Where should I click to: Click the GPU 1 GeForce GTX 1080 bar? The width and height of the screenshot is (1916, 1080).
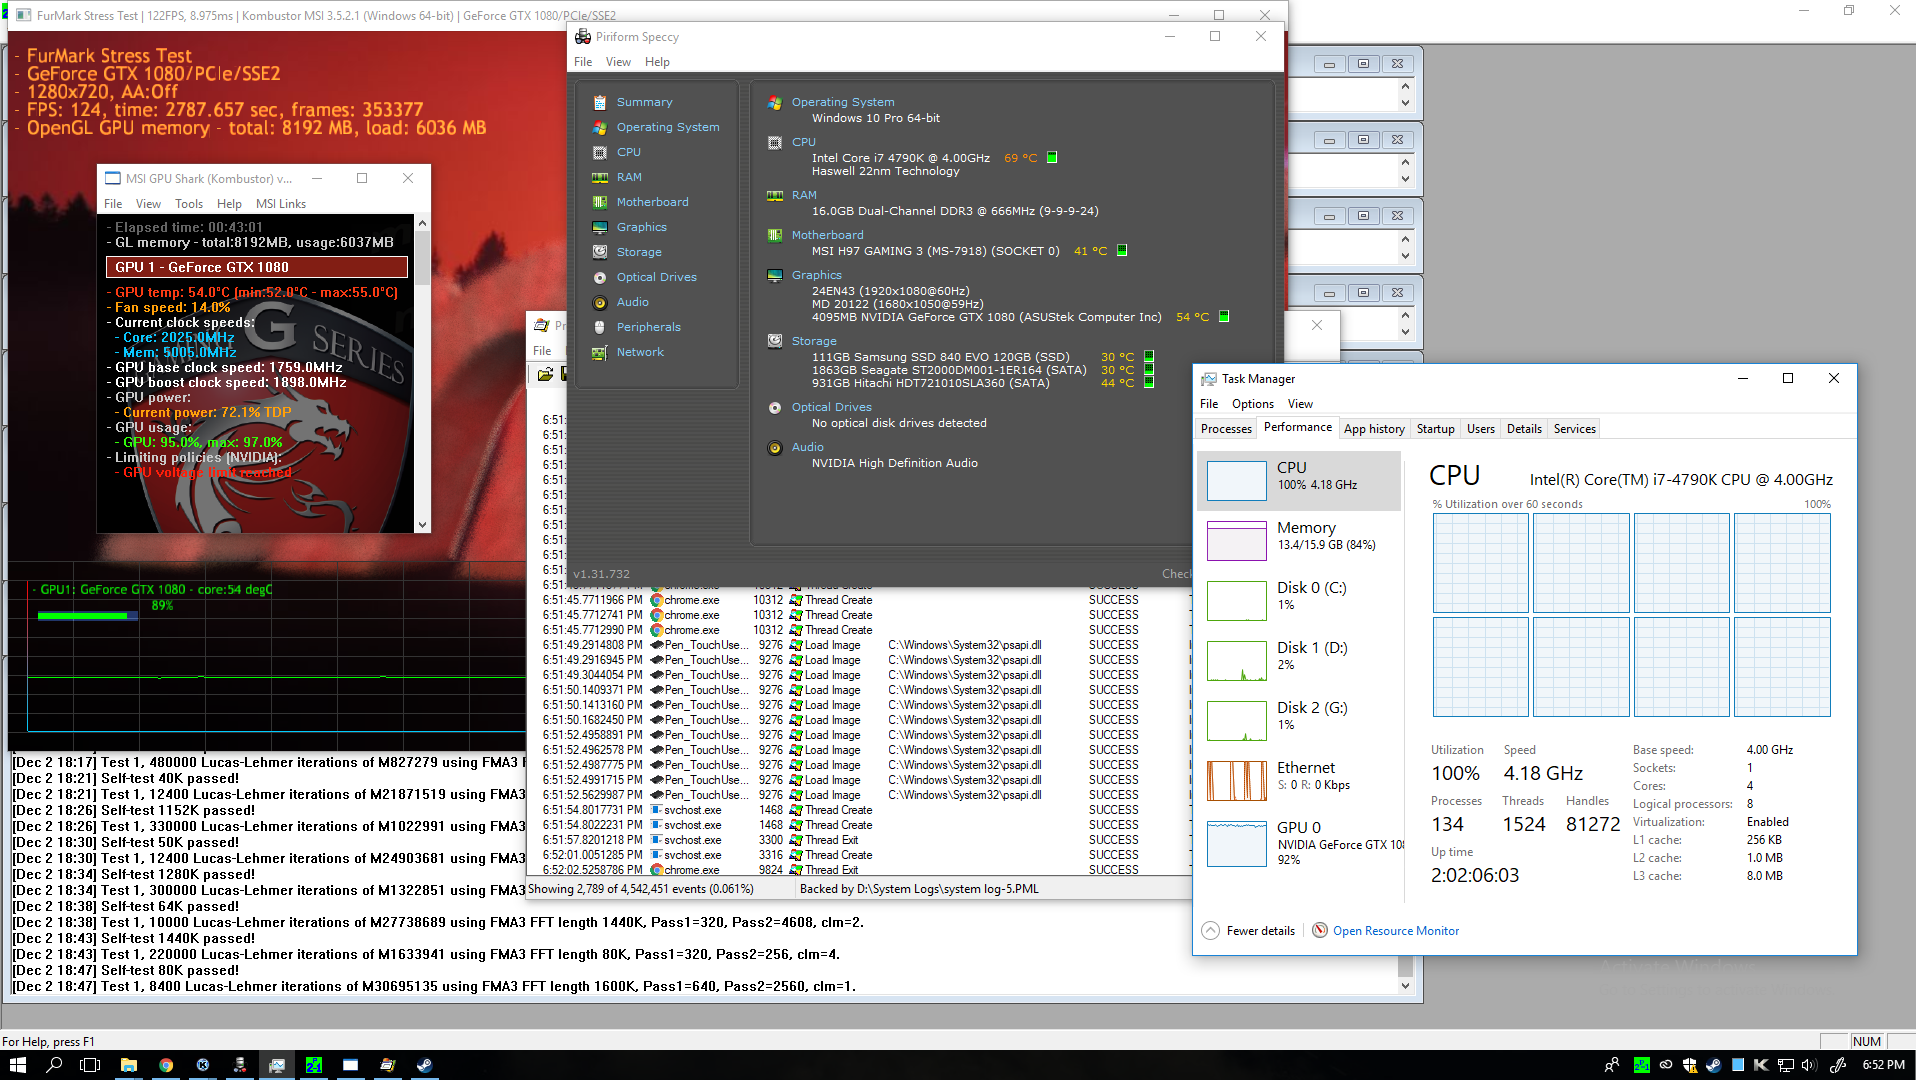point(257,267)
